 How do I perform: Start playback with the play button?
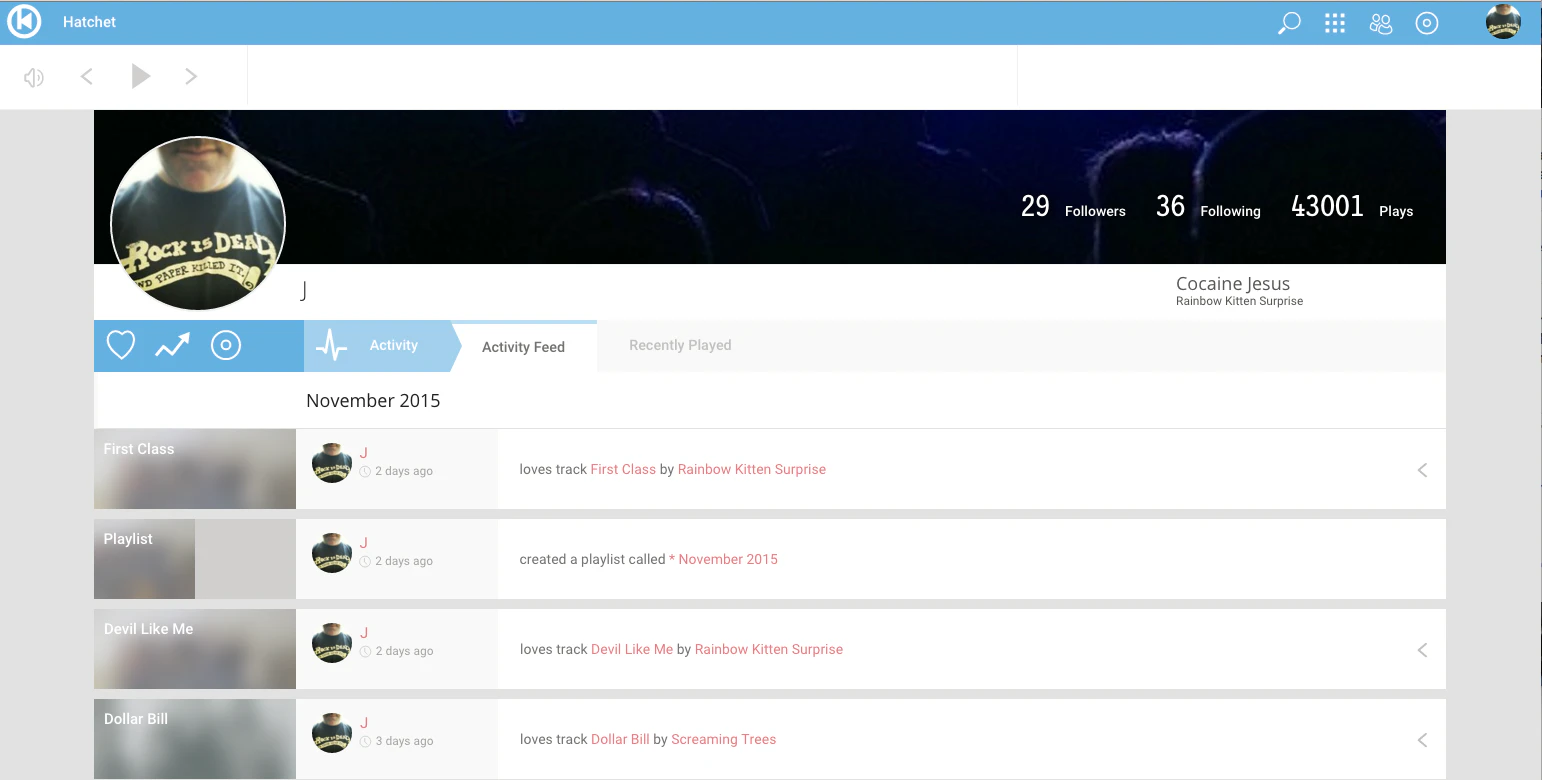[141, 76]
